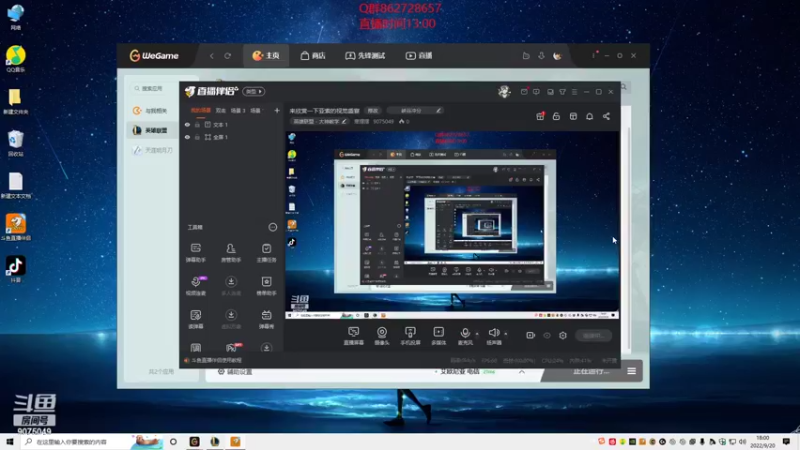Image resolution: width=800 pixels, height=450 pixels.
Task: Open the gift box icon
Action: [x=540, y=116]
